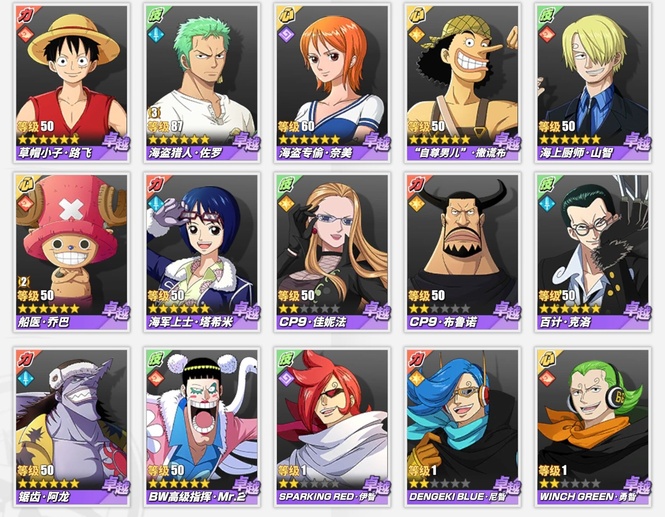Click the blue sword icon on Arlong's card

[25, 377]
